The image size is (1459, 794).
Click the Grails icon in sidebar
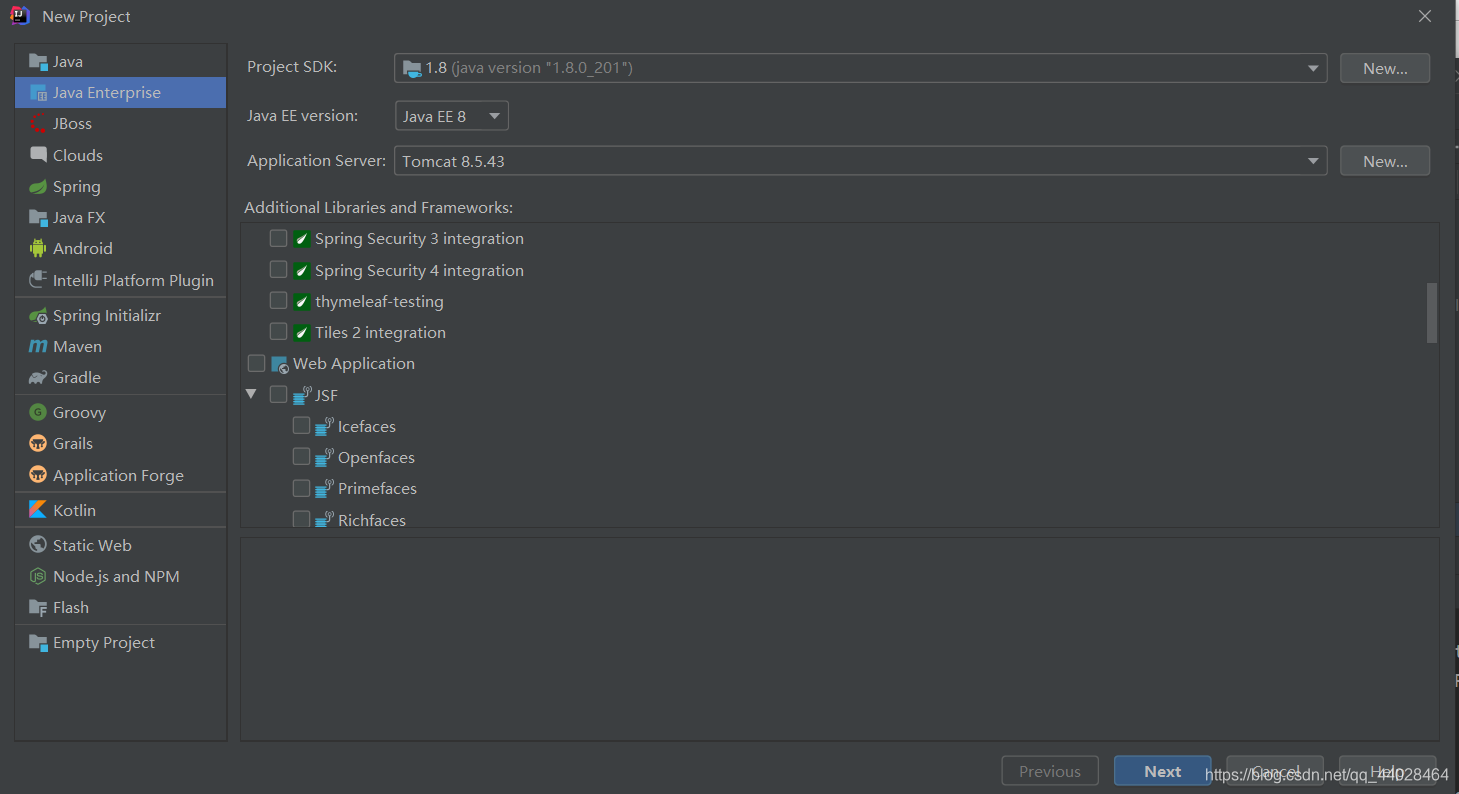pyautogui.click(x=38, y=444)
